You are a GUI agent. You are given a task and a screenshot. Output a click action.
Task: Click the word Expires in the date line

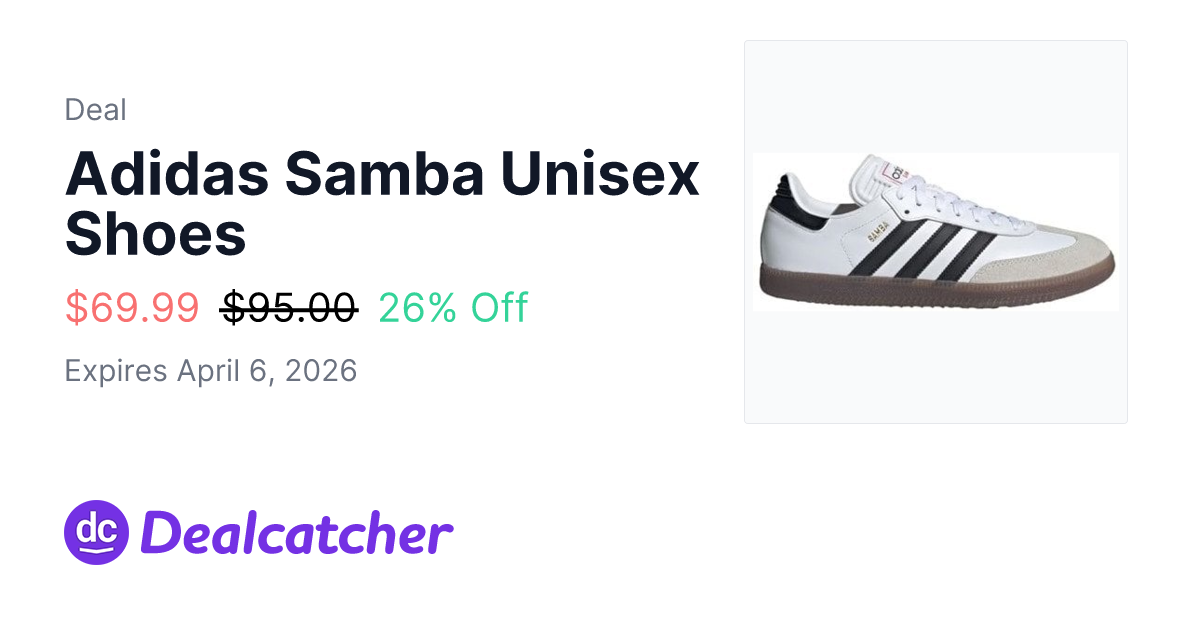[115, 371]
